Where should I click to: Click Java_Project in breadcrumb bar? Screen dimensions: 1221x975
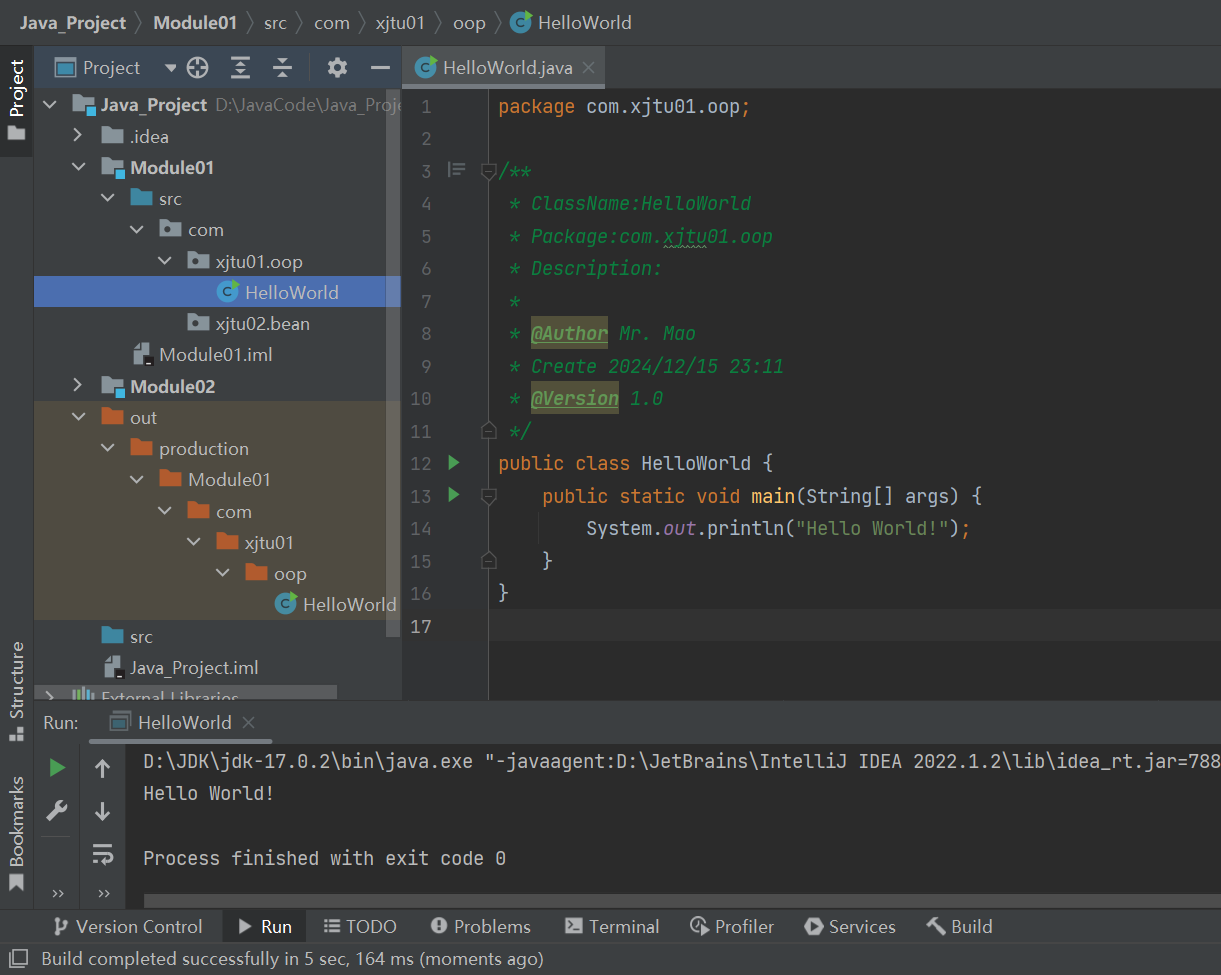(73, 22)
